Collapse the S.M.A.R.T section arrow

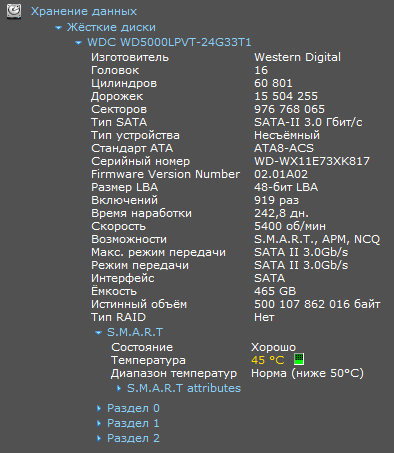(98, 333)
